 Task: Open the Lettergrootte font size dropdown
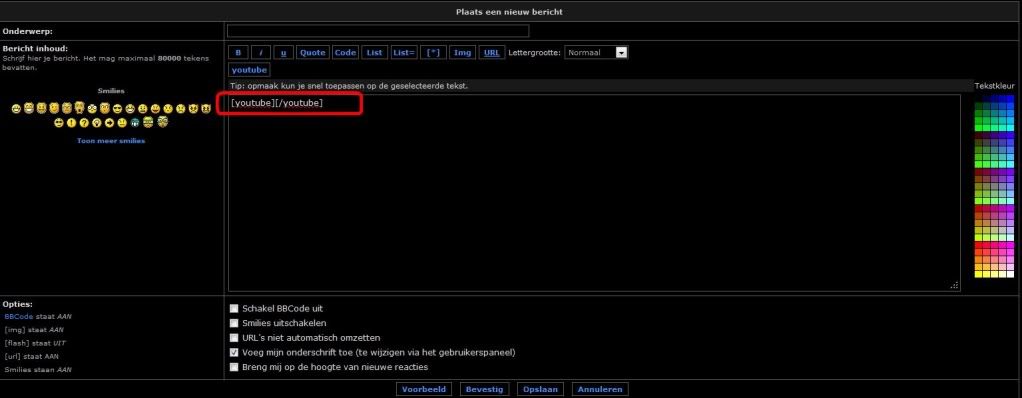(x=596, y=53)
